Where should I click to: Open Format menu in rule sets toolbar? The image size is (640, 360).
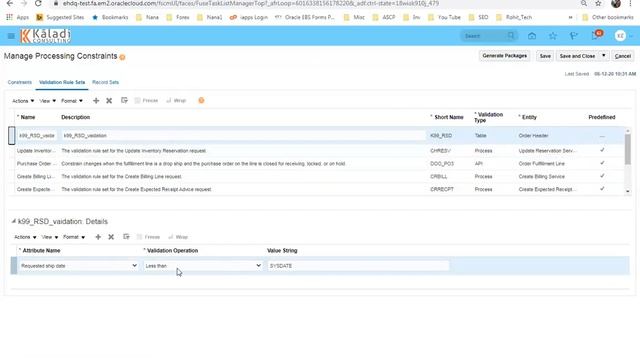(x=71, y=101)
